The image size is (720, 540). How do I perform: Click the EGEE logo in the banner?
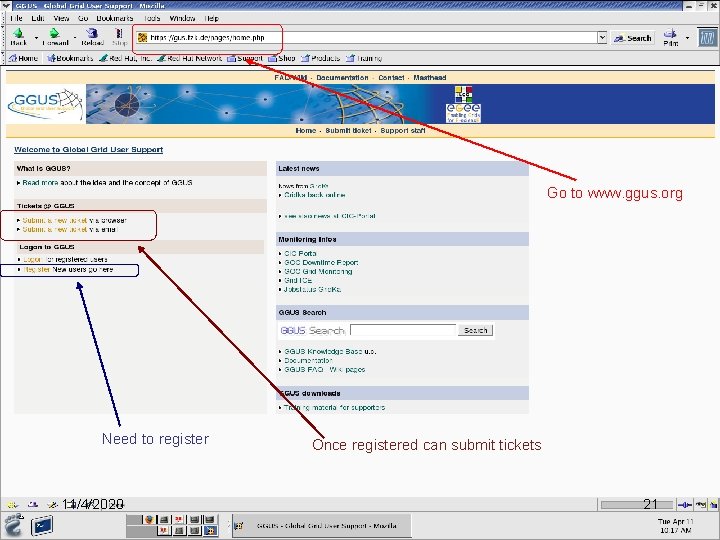[x=463, y=113]
